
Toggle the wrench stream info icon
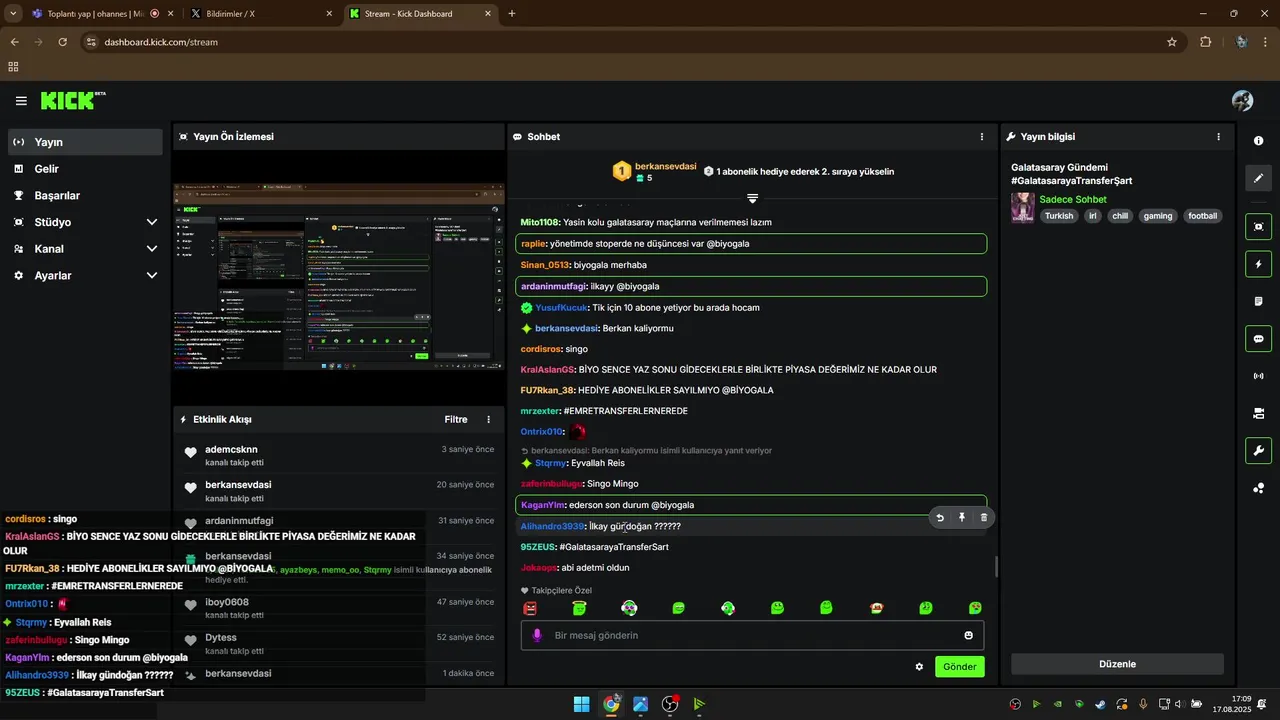(x=1258, y=450)
